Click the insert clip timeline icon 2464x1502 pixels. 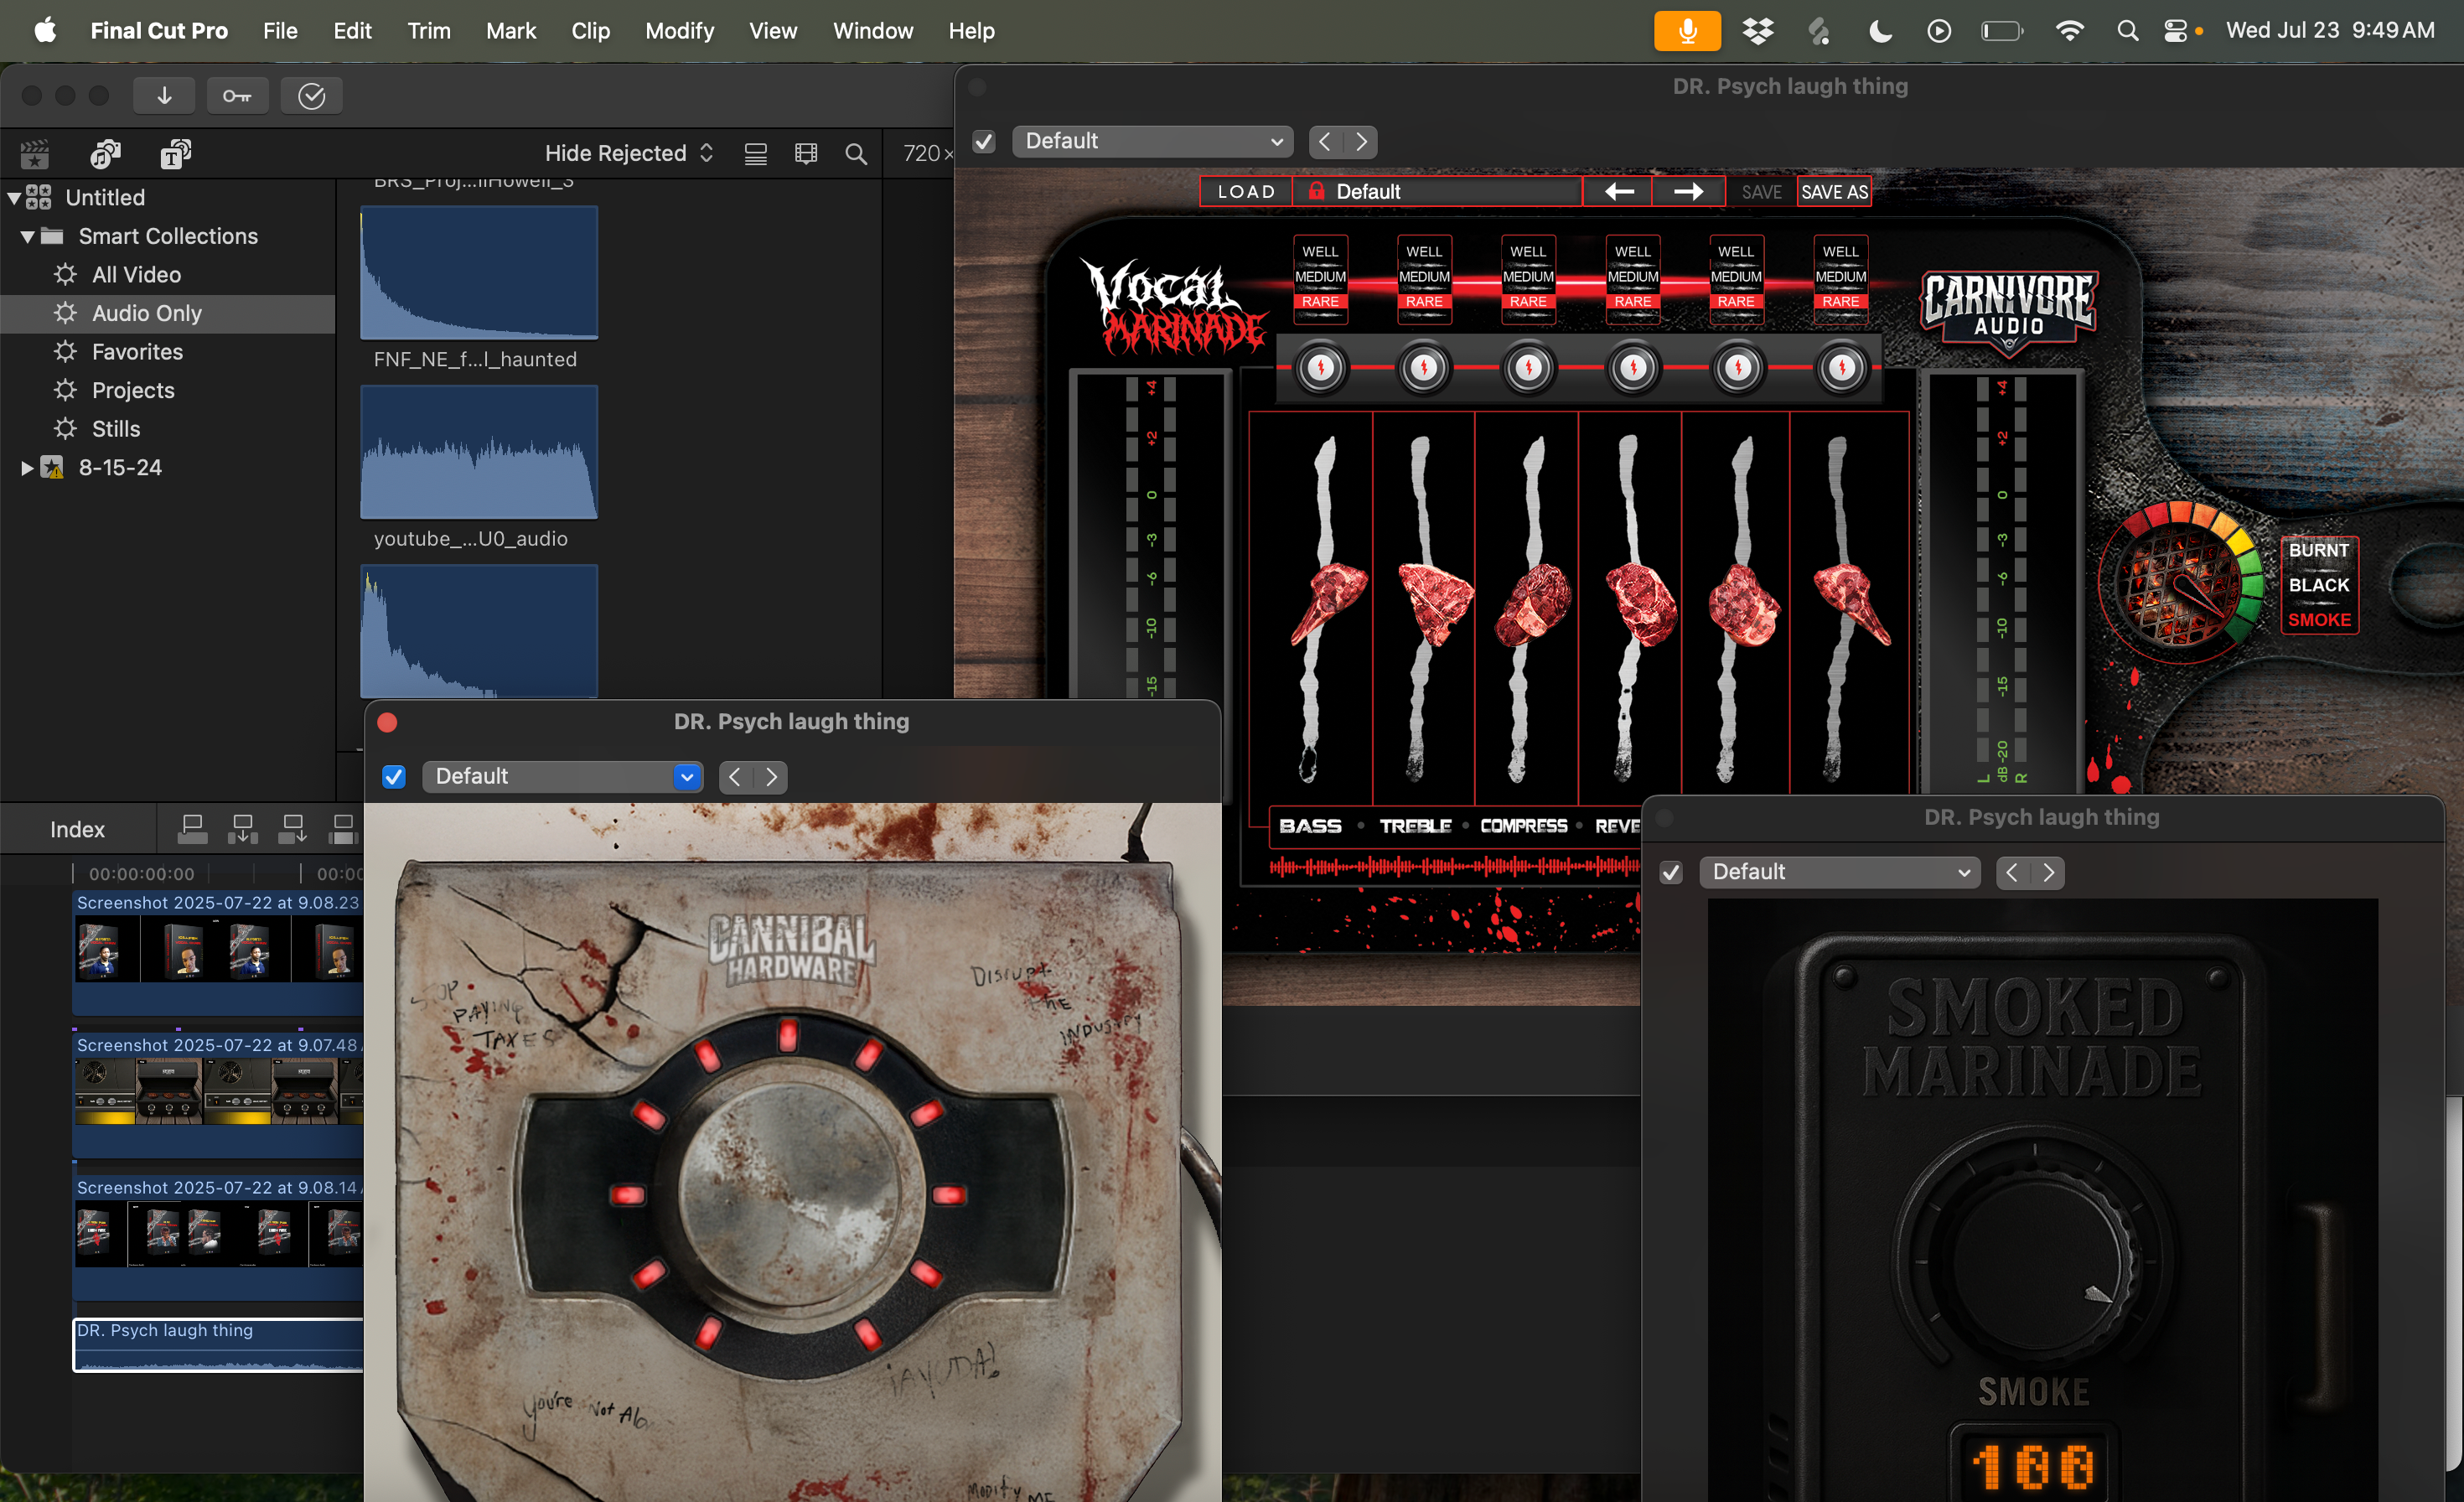(x=242, y=829)
